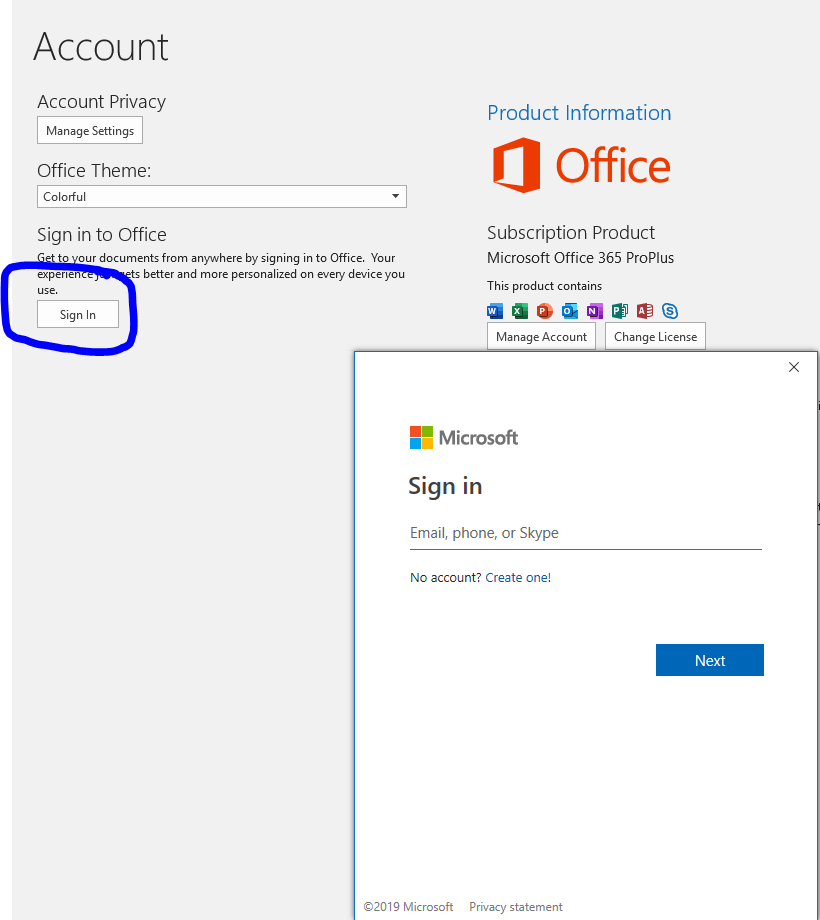Click the Outlook app icon

click(570, 311)
